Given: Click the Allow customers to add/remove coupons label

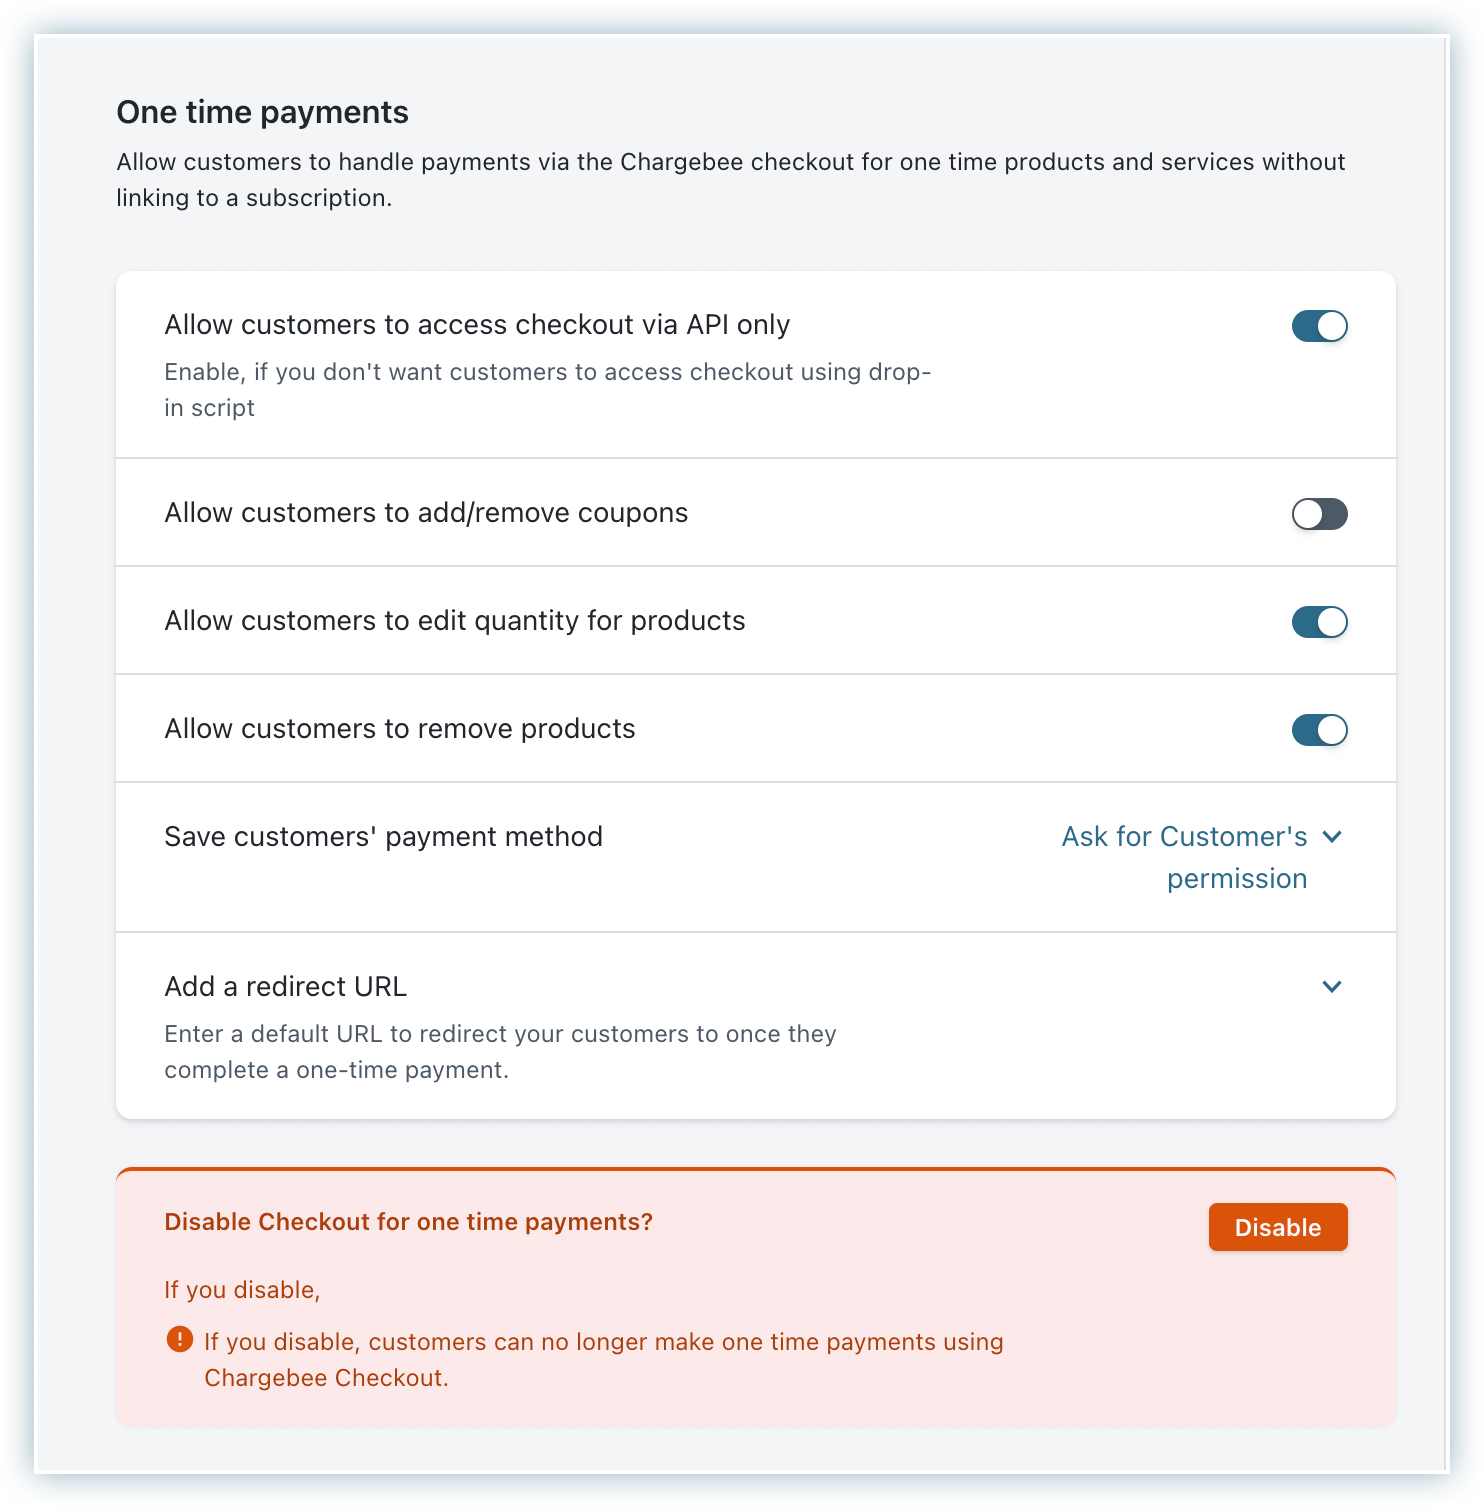Looking at the screenshot, I should [426, 513].
